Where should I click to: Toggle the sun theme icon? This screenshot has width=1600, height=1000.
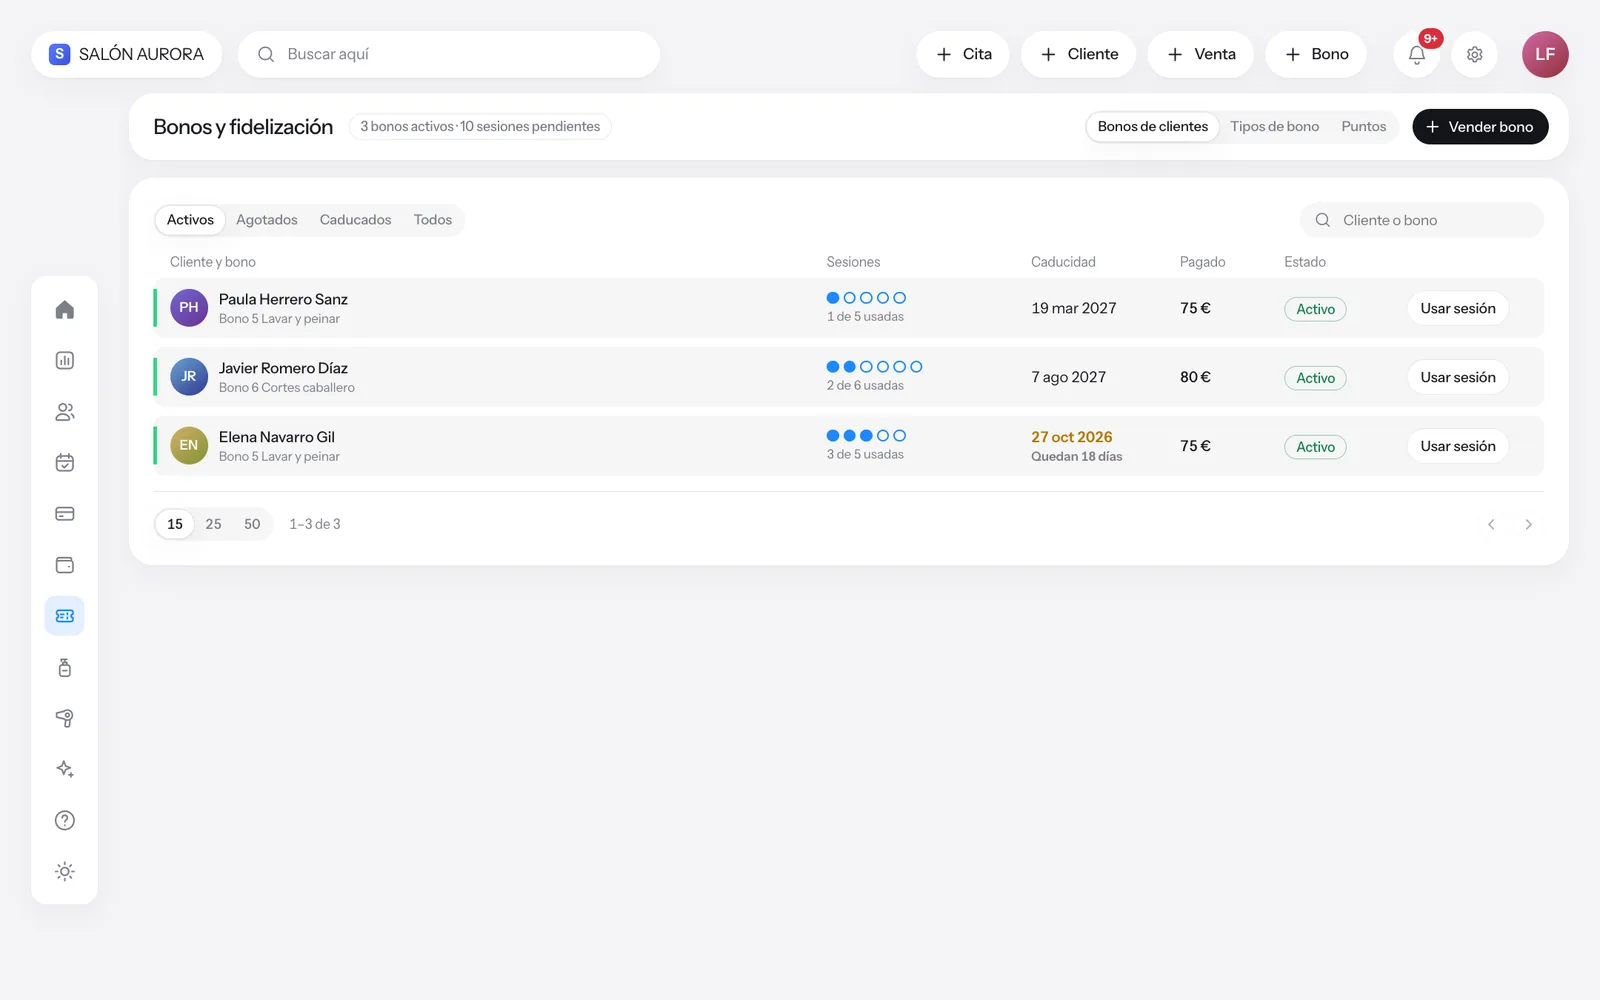click(x=65, y=871)
